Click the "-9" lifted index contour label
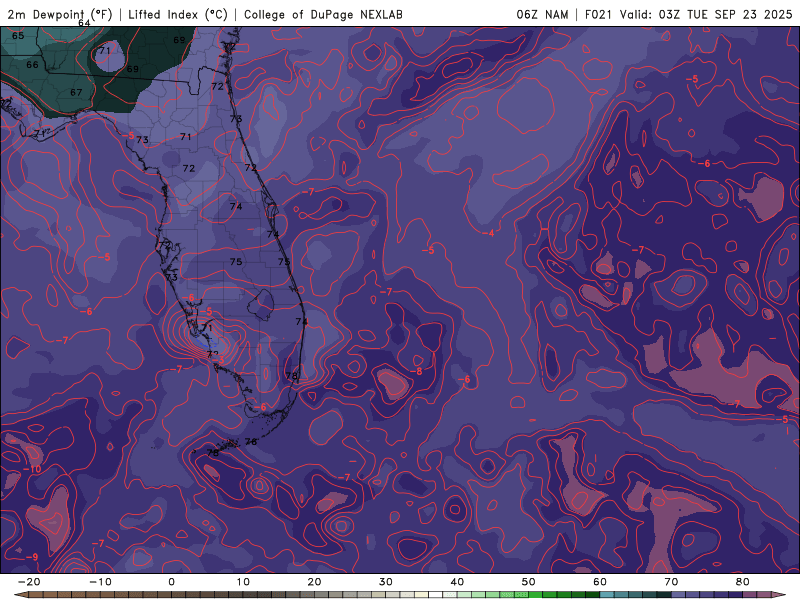This screenshot has height=600, width=800. point(32,557)
